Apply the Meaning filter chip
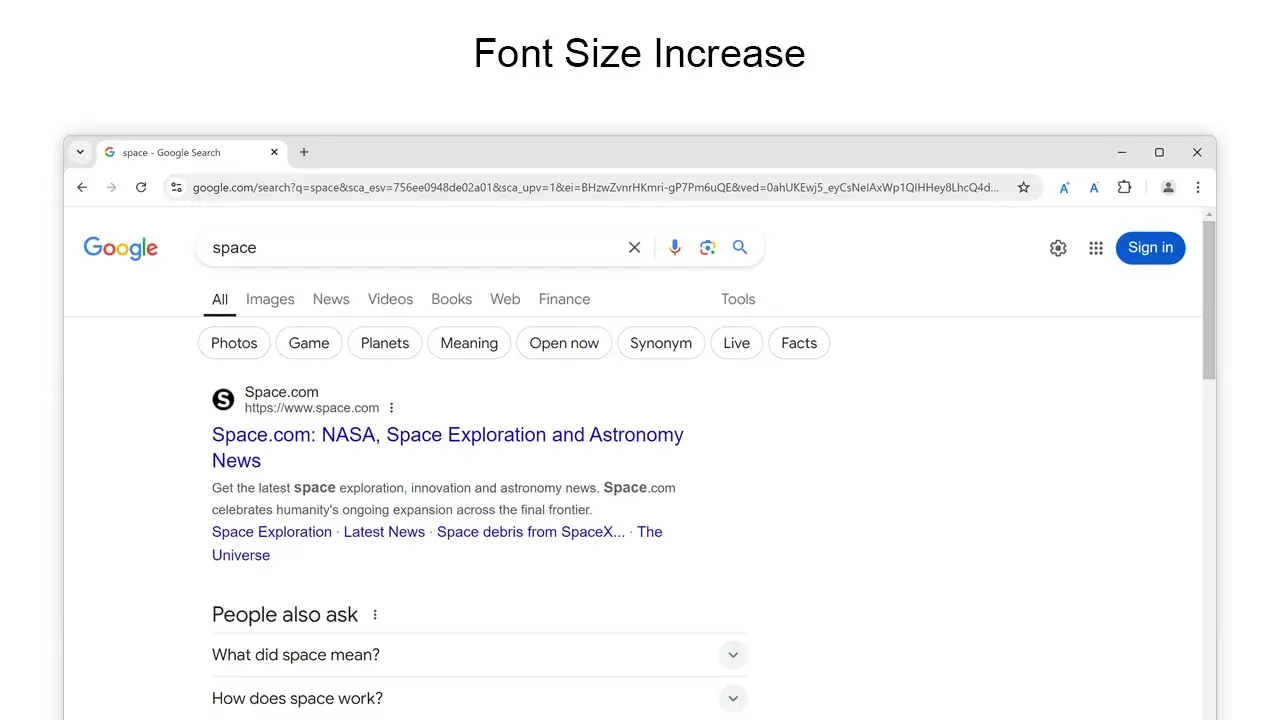The height and width of the screenshot is (720, 1280). [469, 343]
